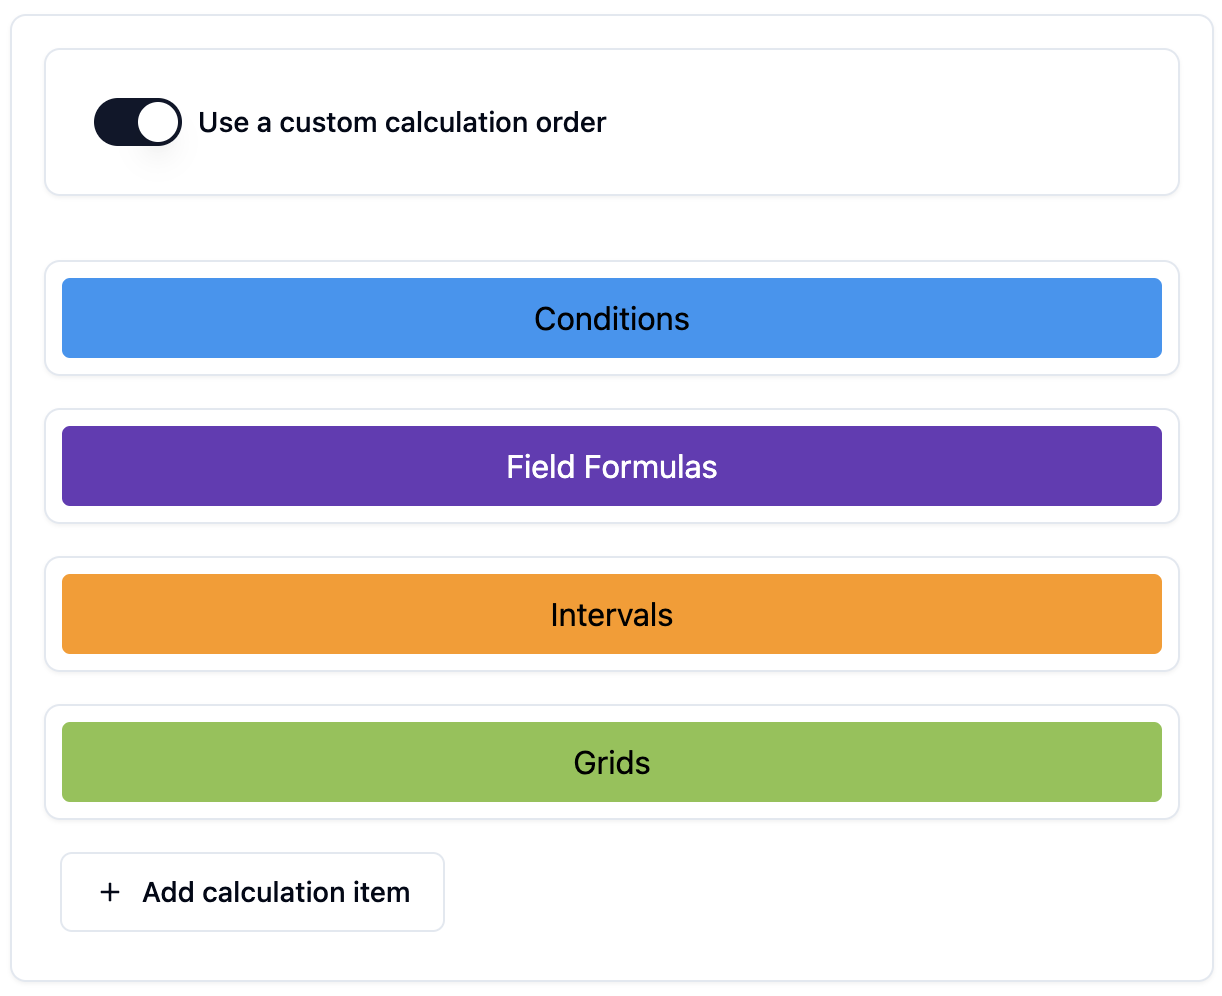
Task: Click the plus icon beside Add calculation item
Action: pos(109,892)
